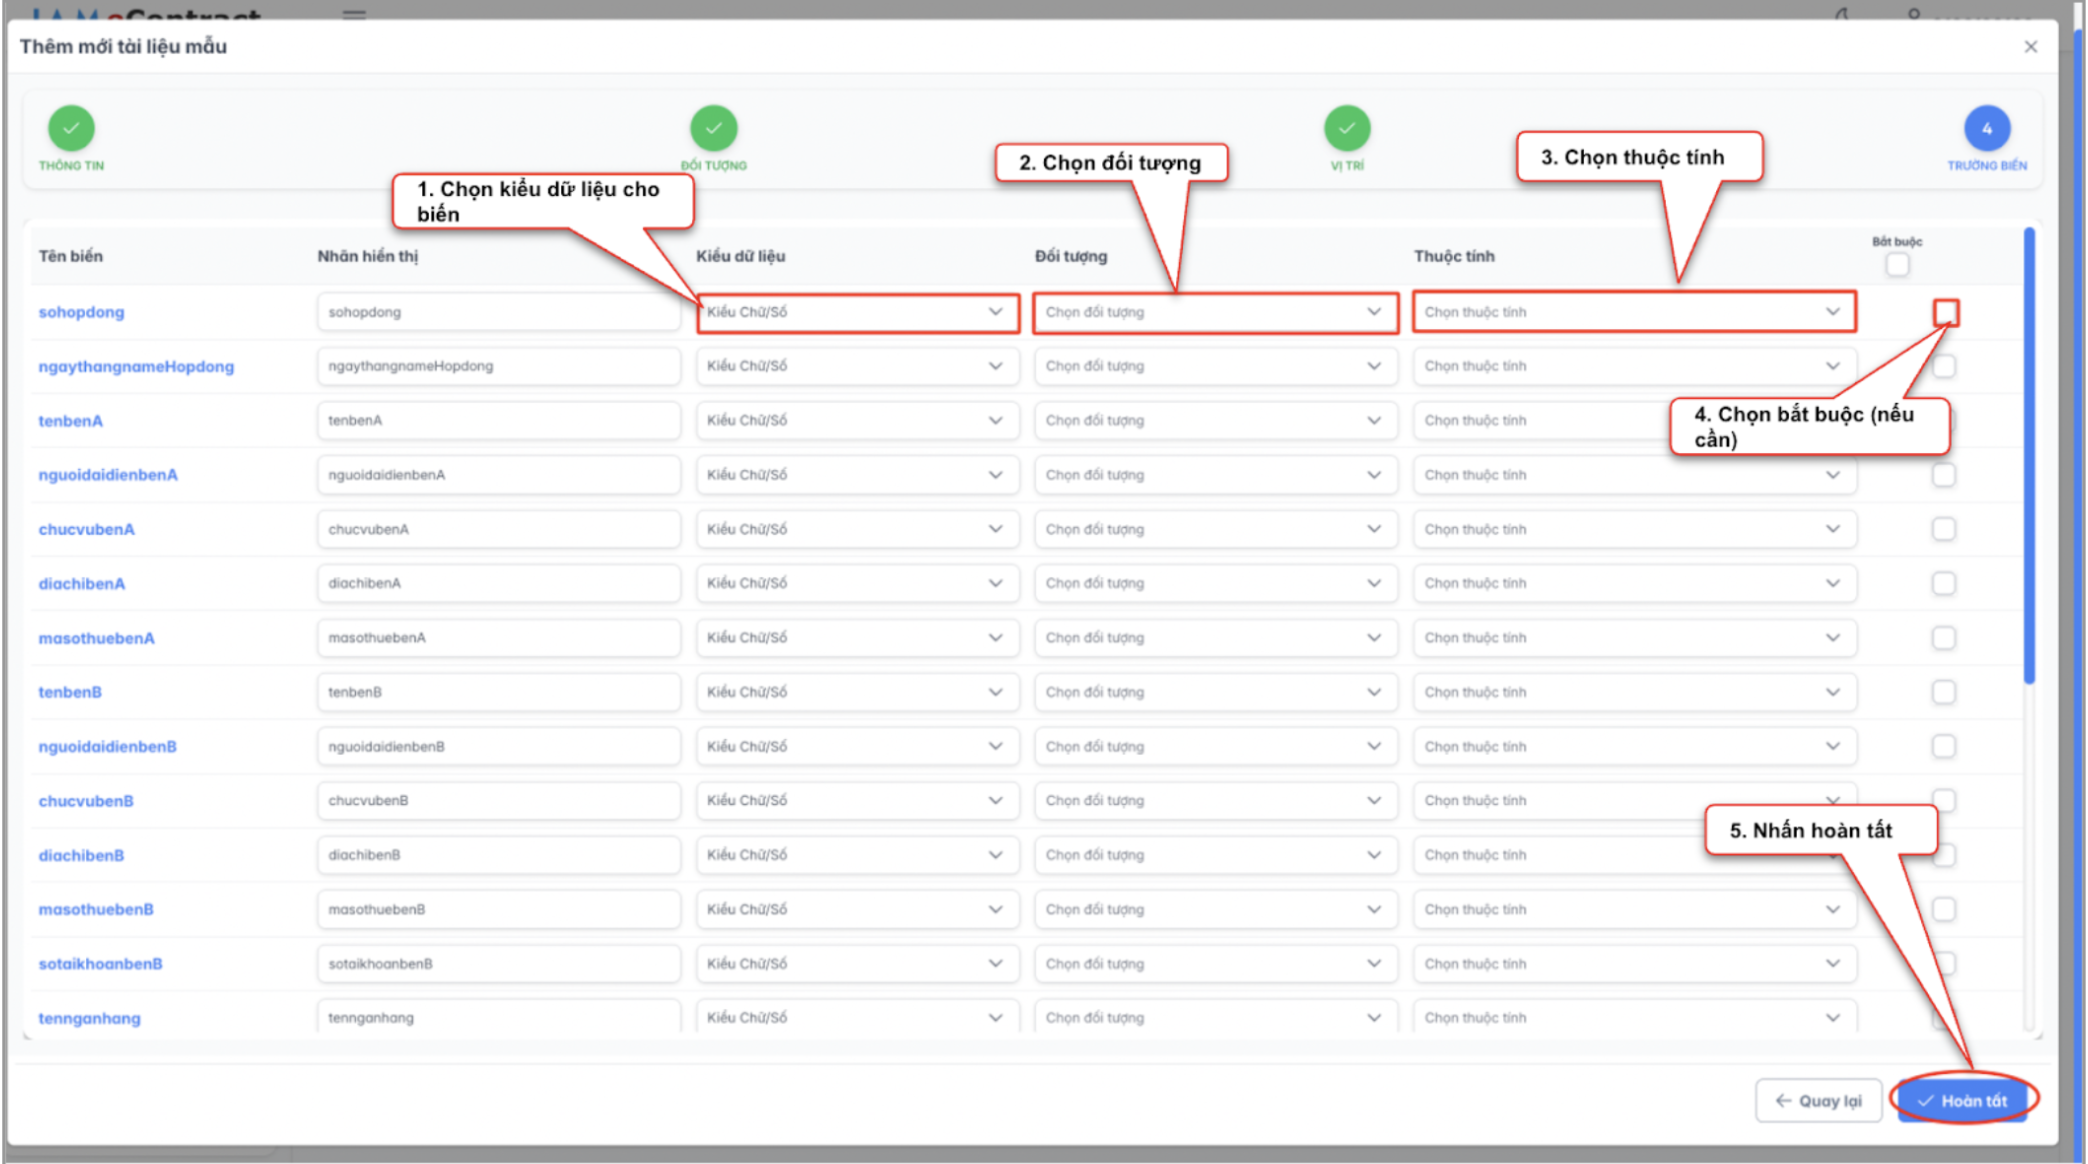Click chevron arrow of tenbenA Đối tượng field

(1374, 421)
